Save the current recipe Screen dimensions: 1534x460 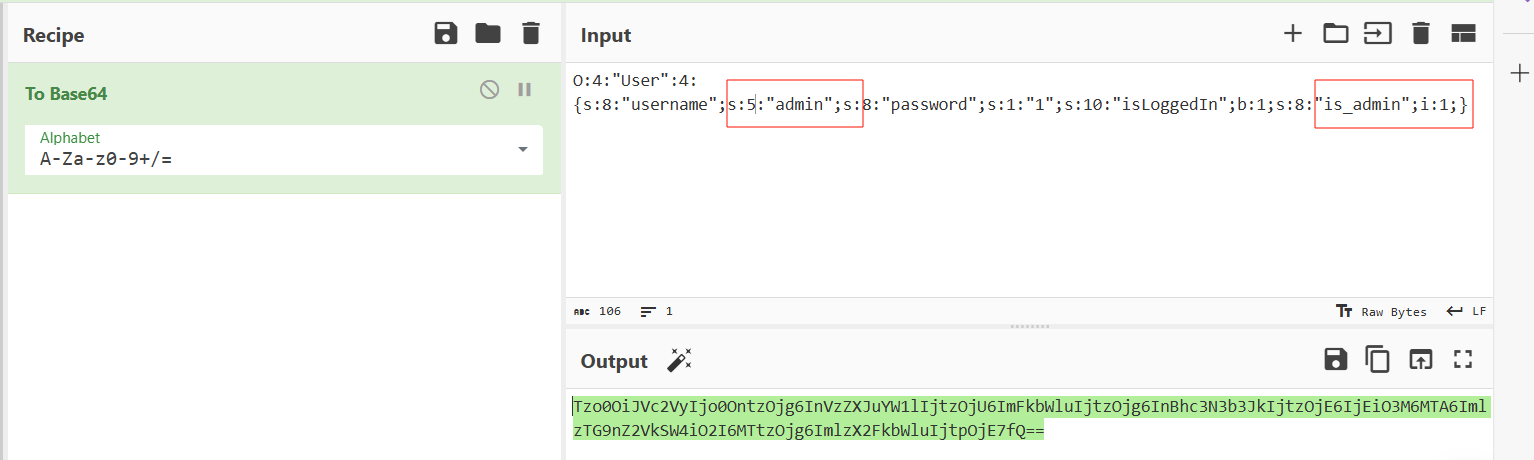click(x=446, y=34)
